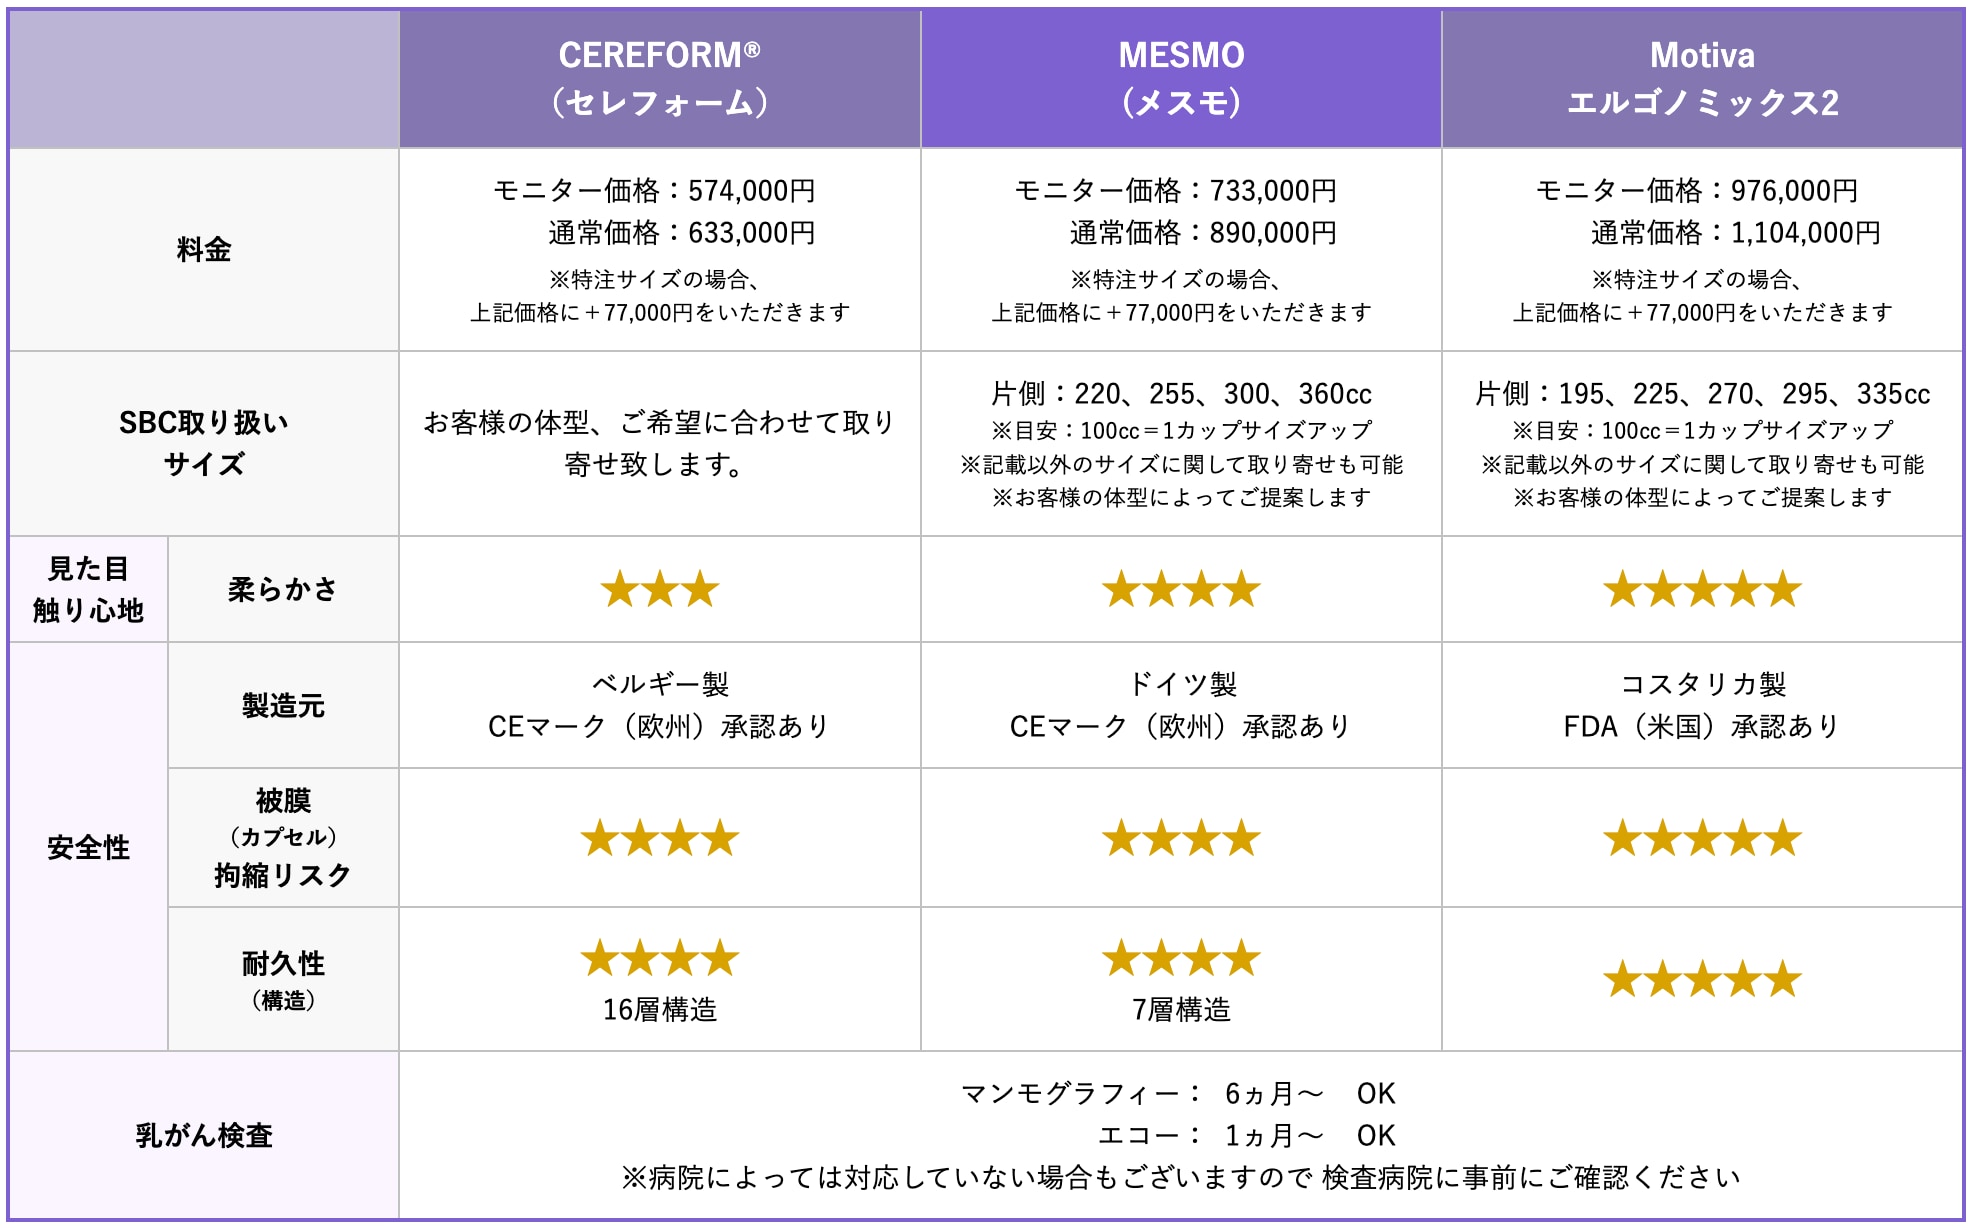Click MESMO's durability stars above 7層構造

[1181, 959]
